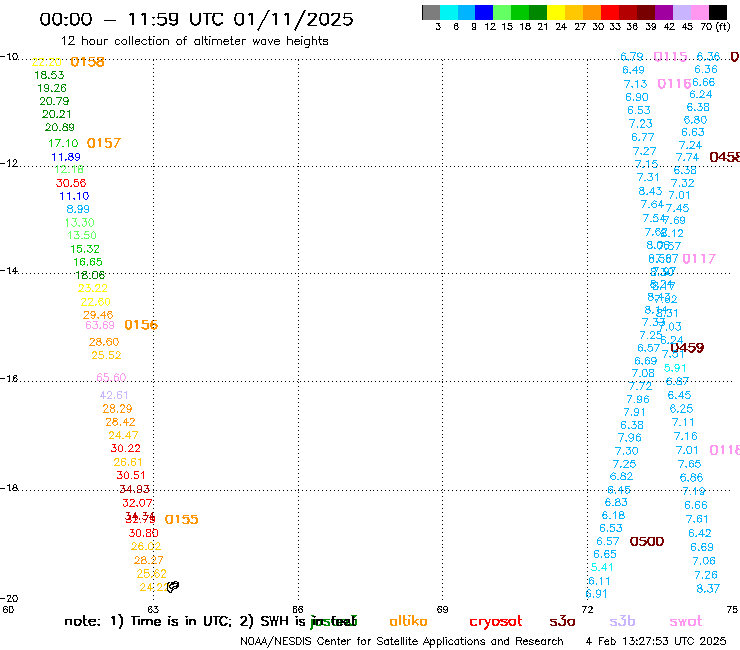This screenshot has height=650, width=740.
Task: Click the s3b satellite legend label
Action: pyautogui.click(x=622, y=621)
